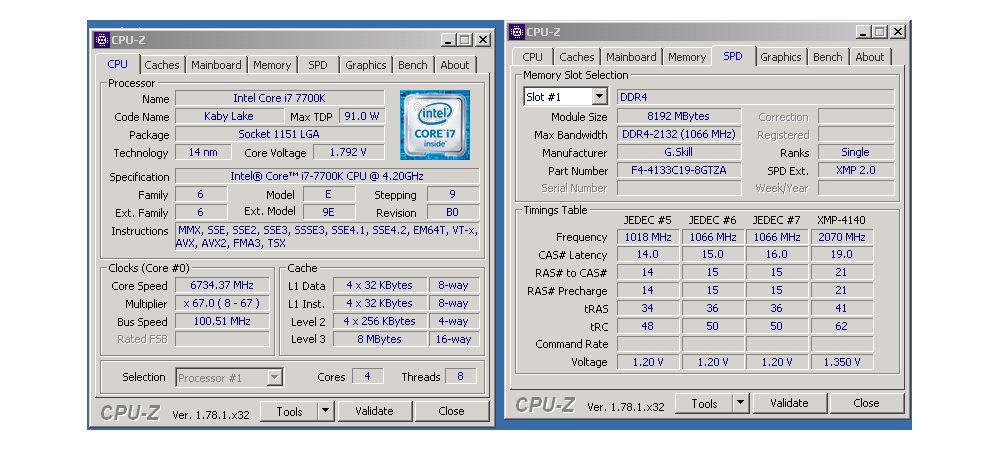Expand the Tools dropdown arrow in right window
The image size is (1000, 450).
pyautogui.click(x=741, y=403)
